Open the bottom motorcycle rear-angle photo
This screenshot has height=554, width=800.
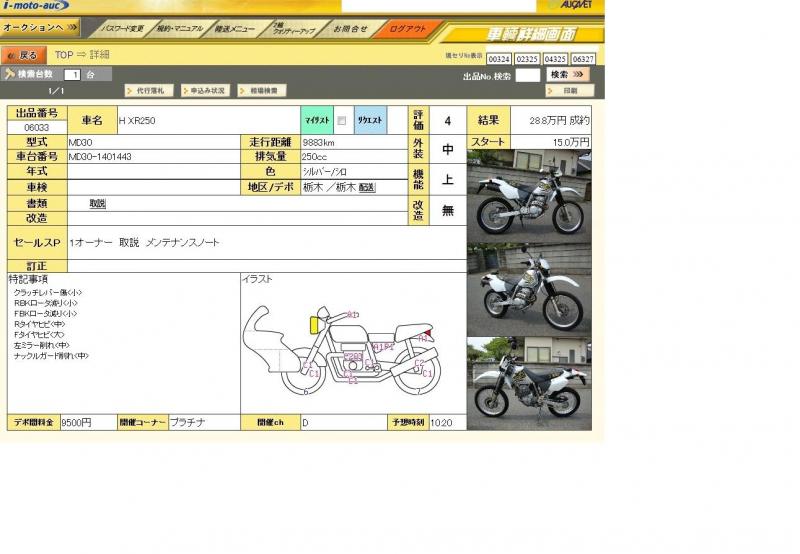pyautogui.click(x=529, y=383)
